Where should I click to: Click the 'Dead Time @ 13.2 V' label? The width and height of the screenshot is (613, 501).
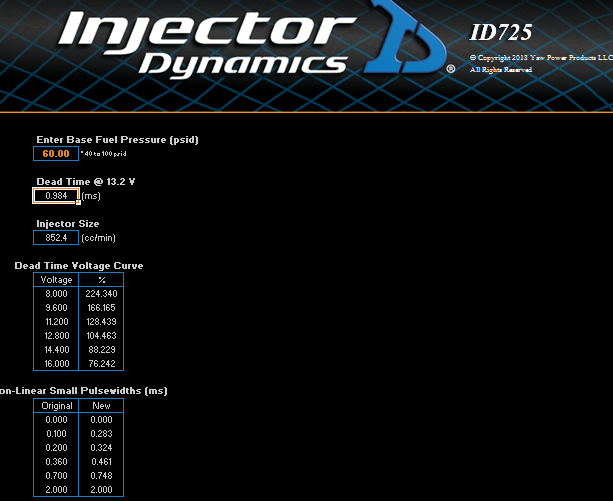86,181
